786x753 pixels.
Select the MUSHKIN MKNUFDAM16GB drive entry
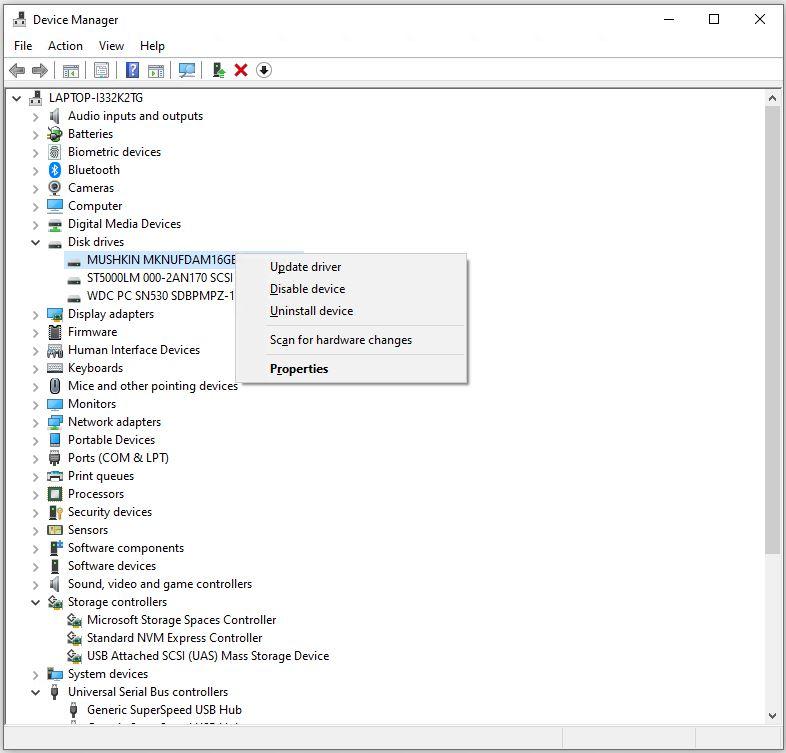[161, 260]
